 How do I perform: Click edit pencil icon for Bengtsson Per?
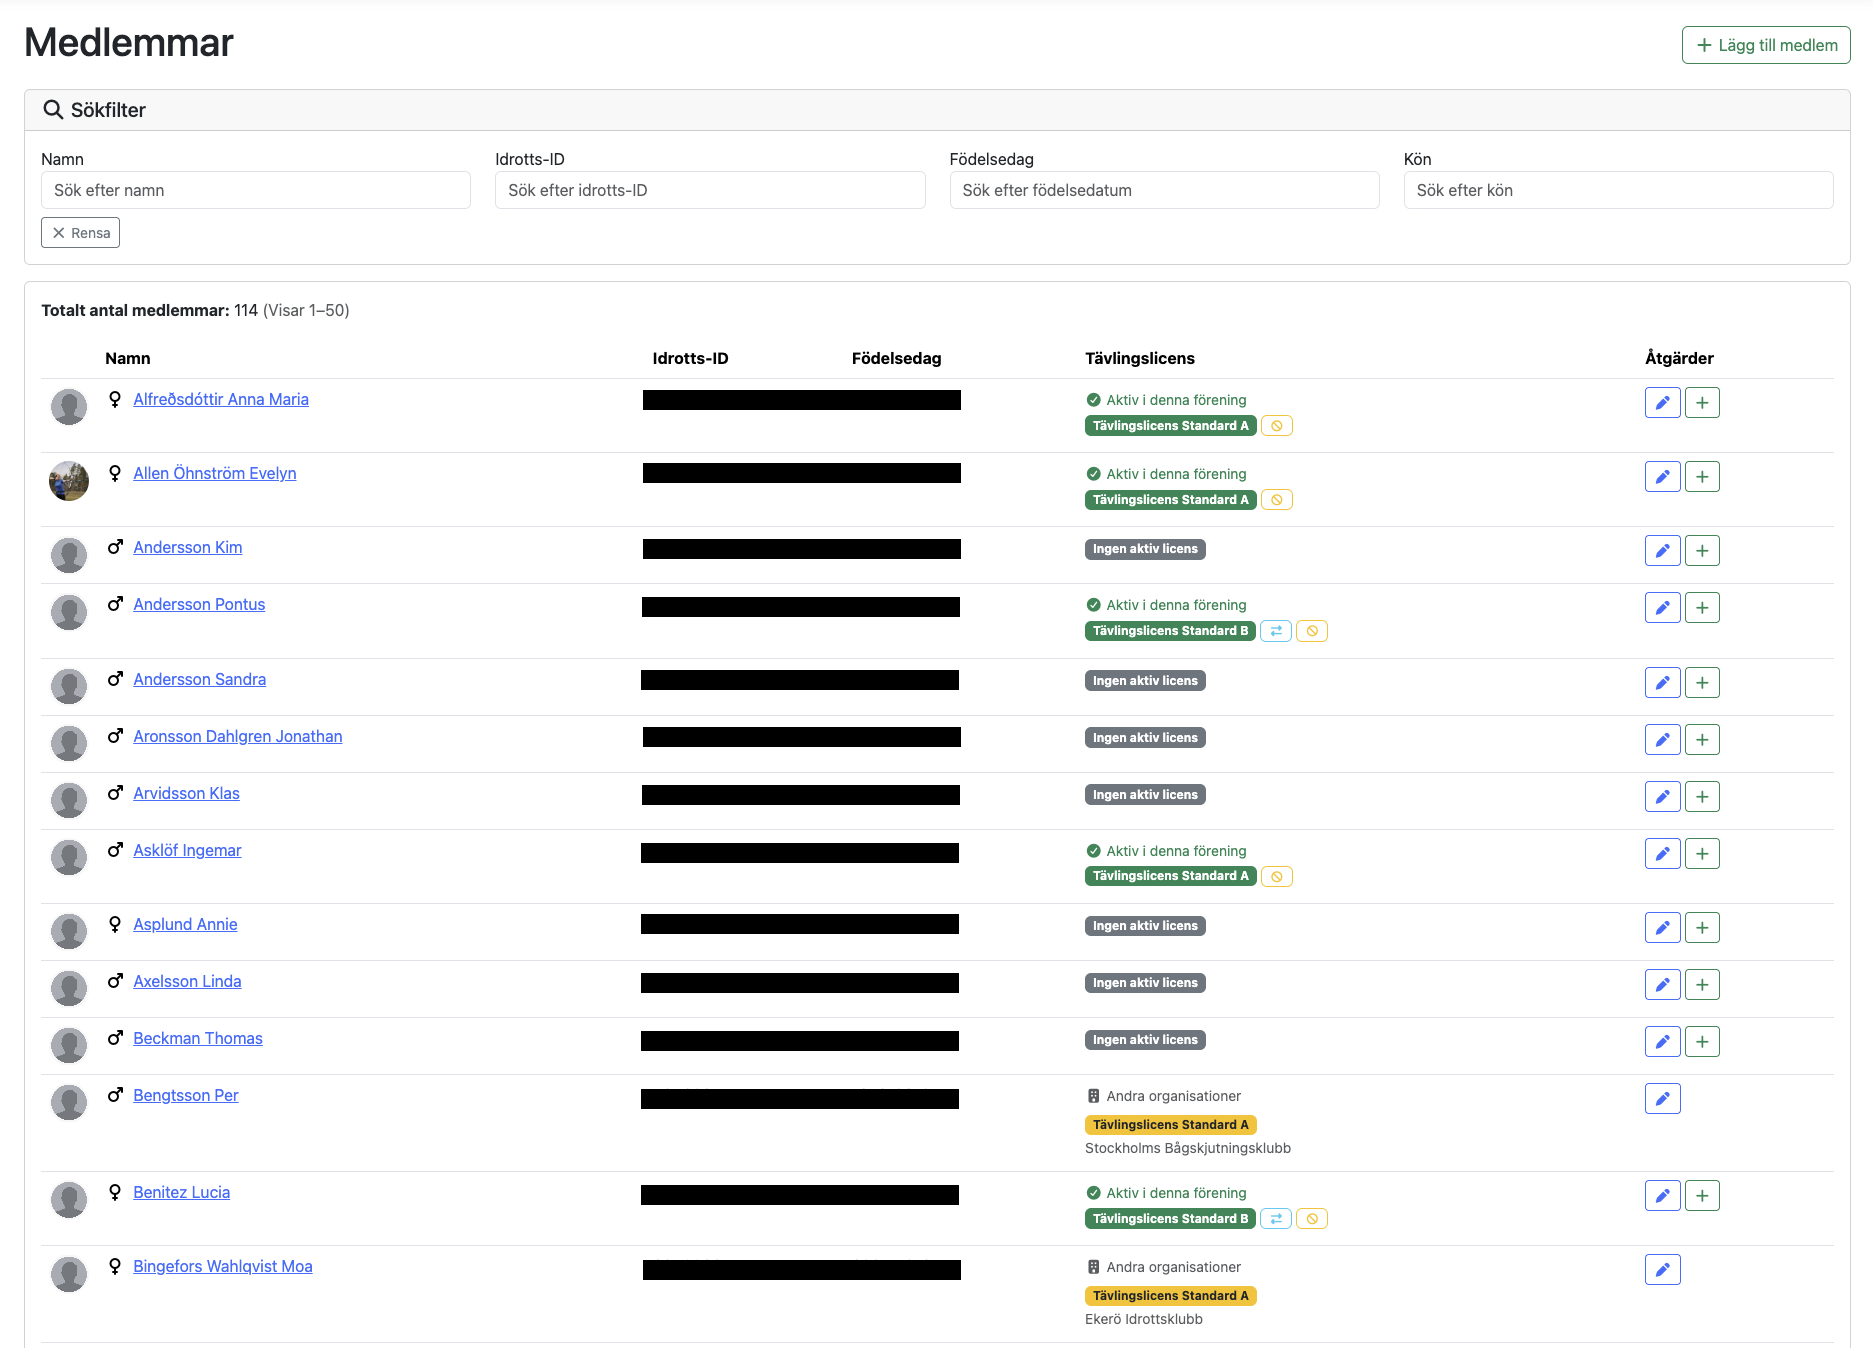(x=1662, y=1099)
